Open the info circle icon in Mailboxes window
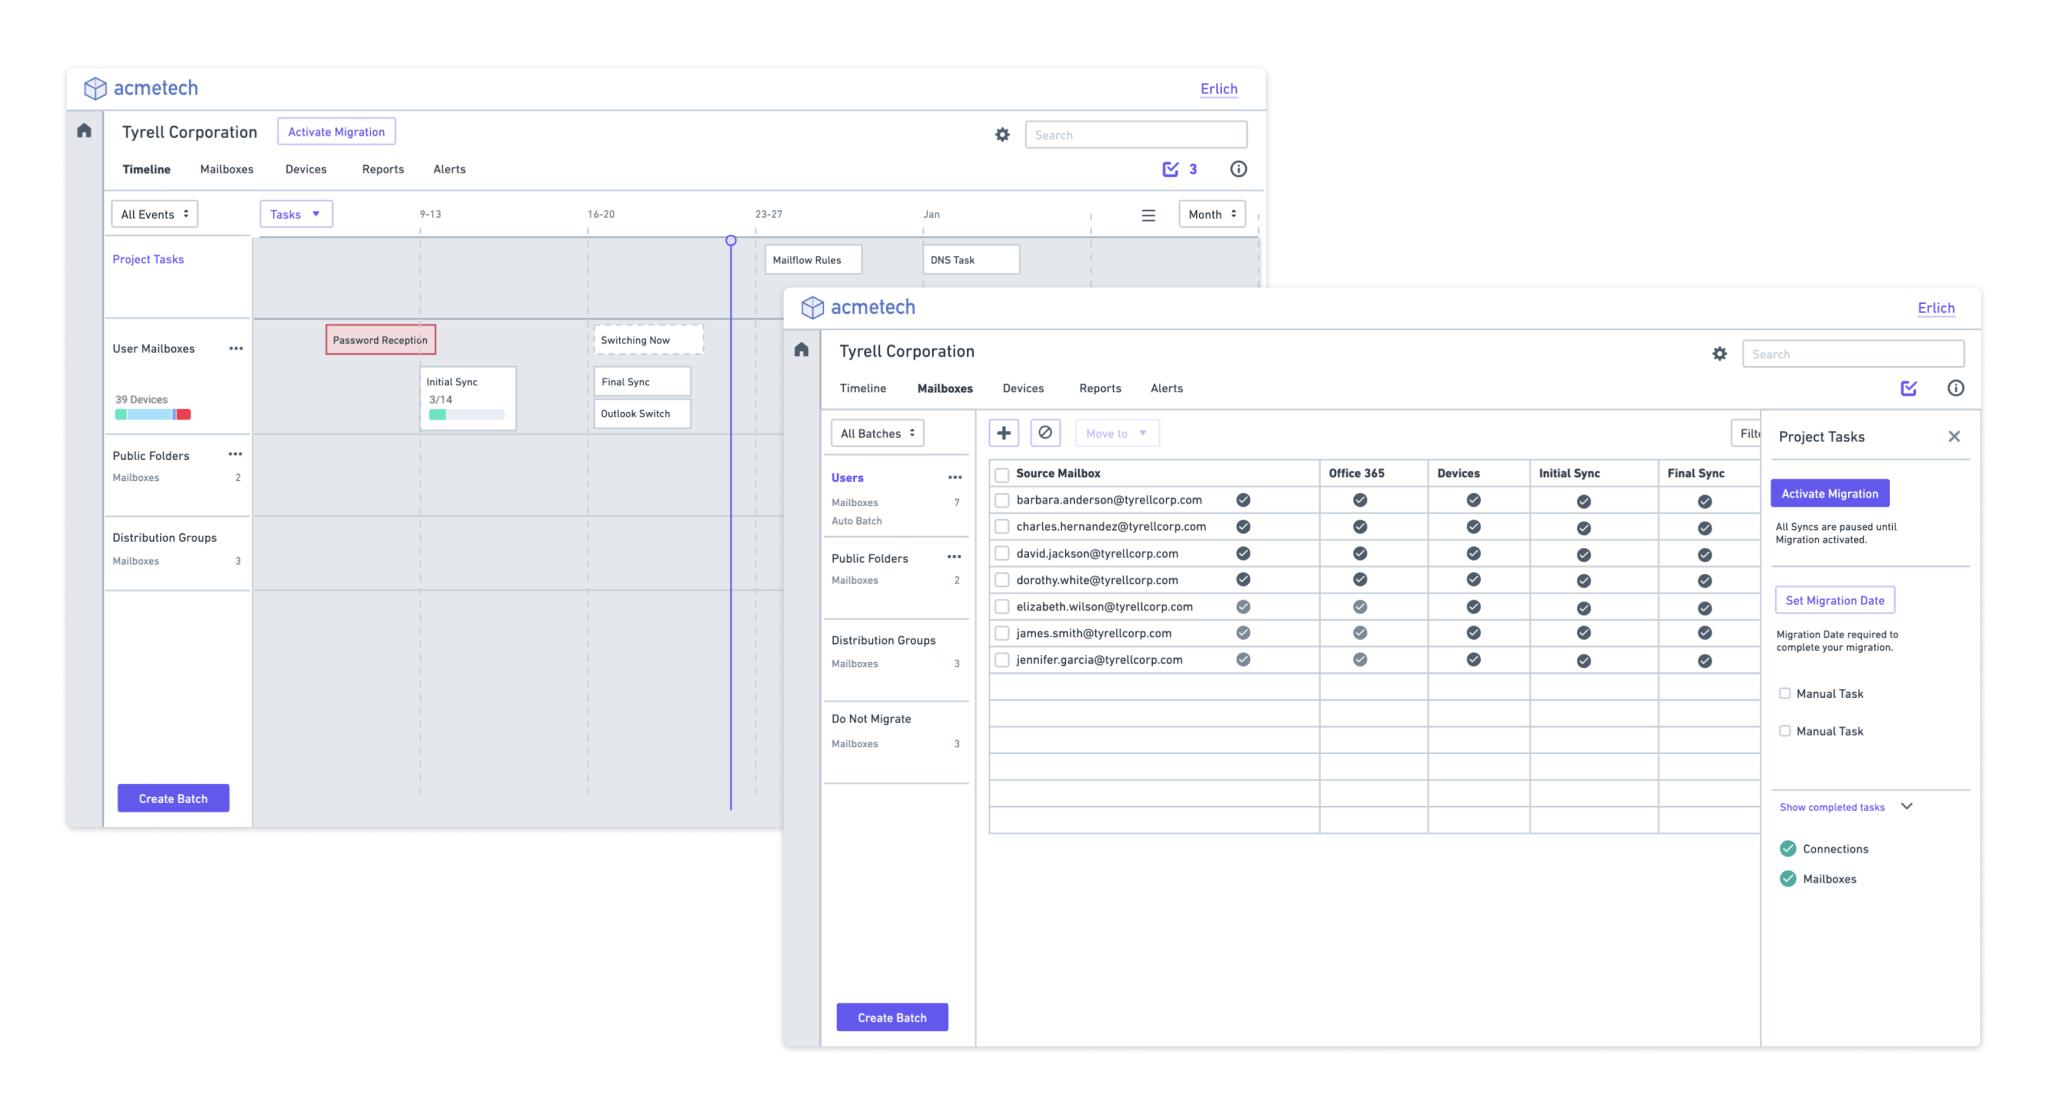The image size is (2048, 1112). coord(1955,388)
